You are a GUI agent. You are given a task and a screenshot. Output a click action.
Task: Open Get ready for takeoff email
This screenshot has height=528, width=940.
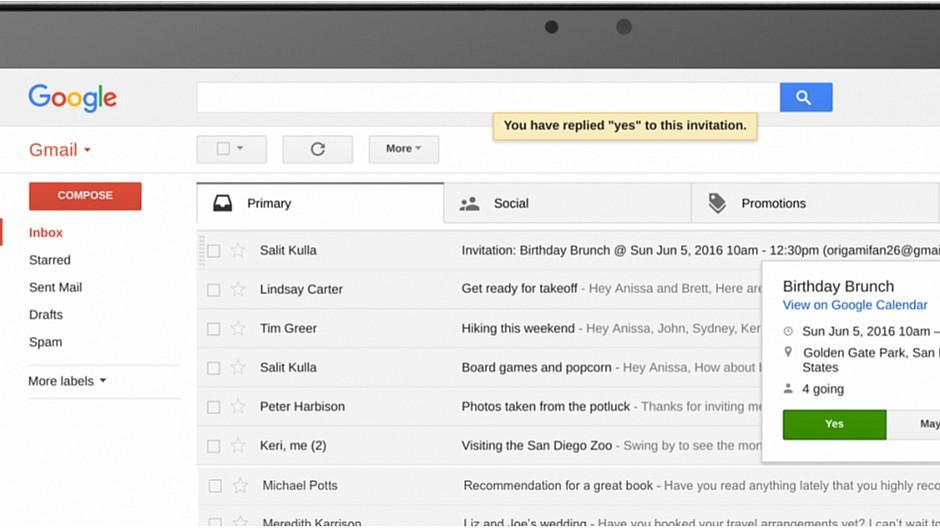pyautogui.click(x=519, y=289)
